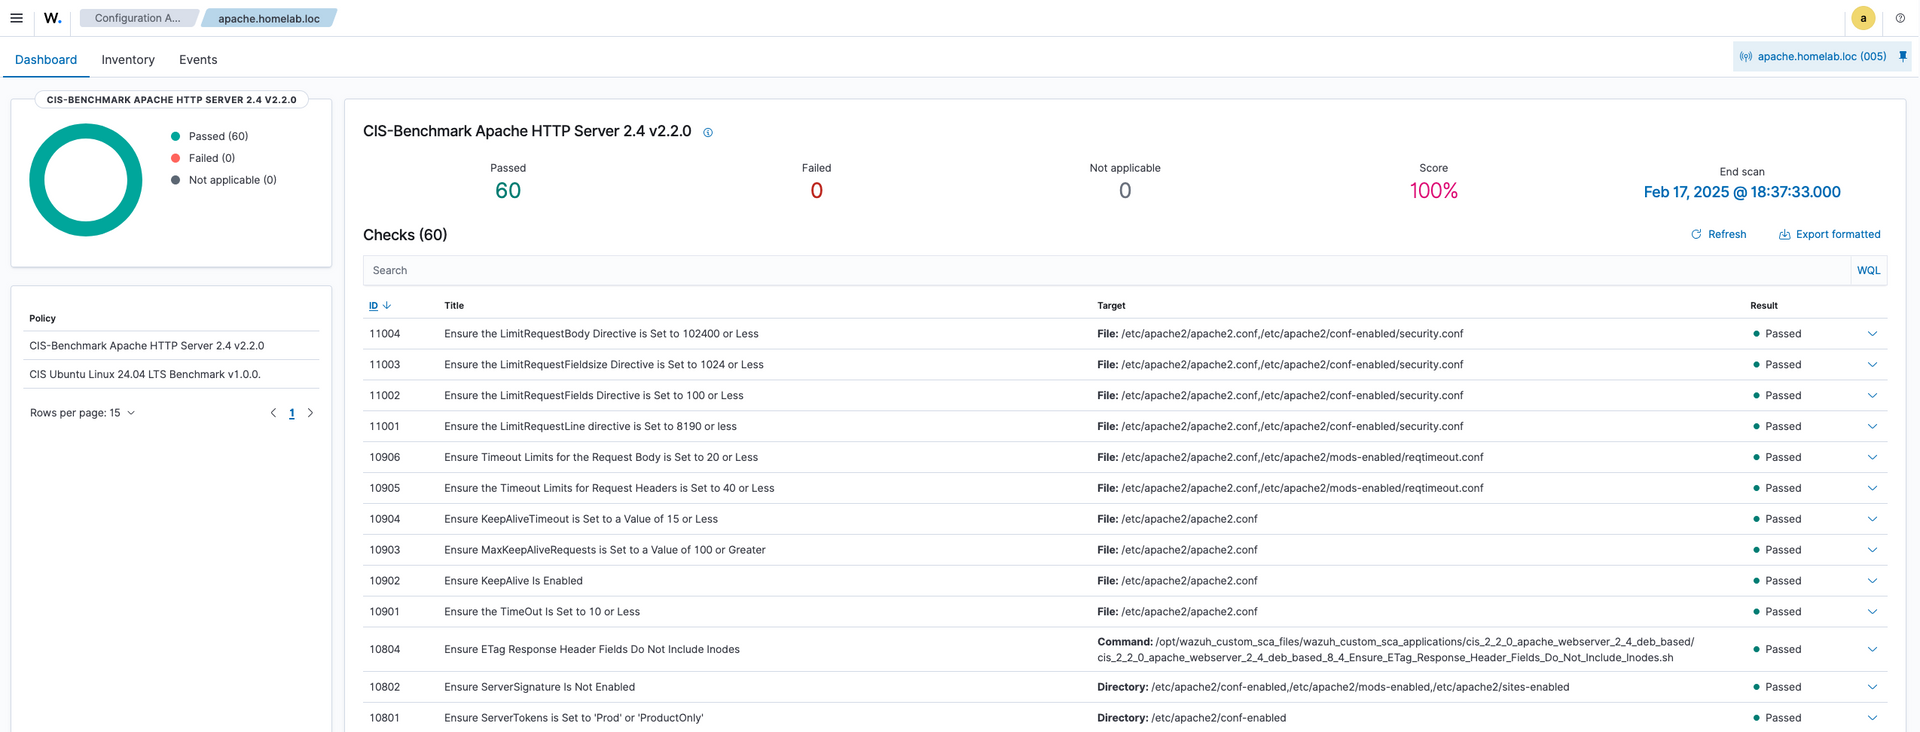Open the user avatar menu
The width and height of the screenshot is (1920, 732).
point(1863,18)
